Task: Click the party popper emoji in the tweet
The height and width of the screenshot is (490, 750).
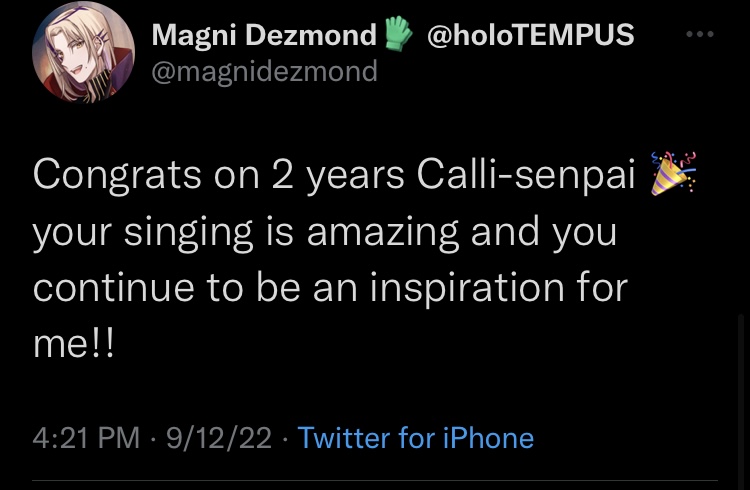Action: pos(673,174)
